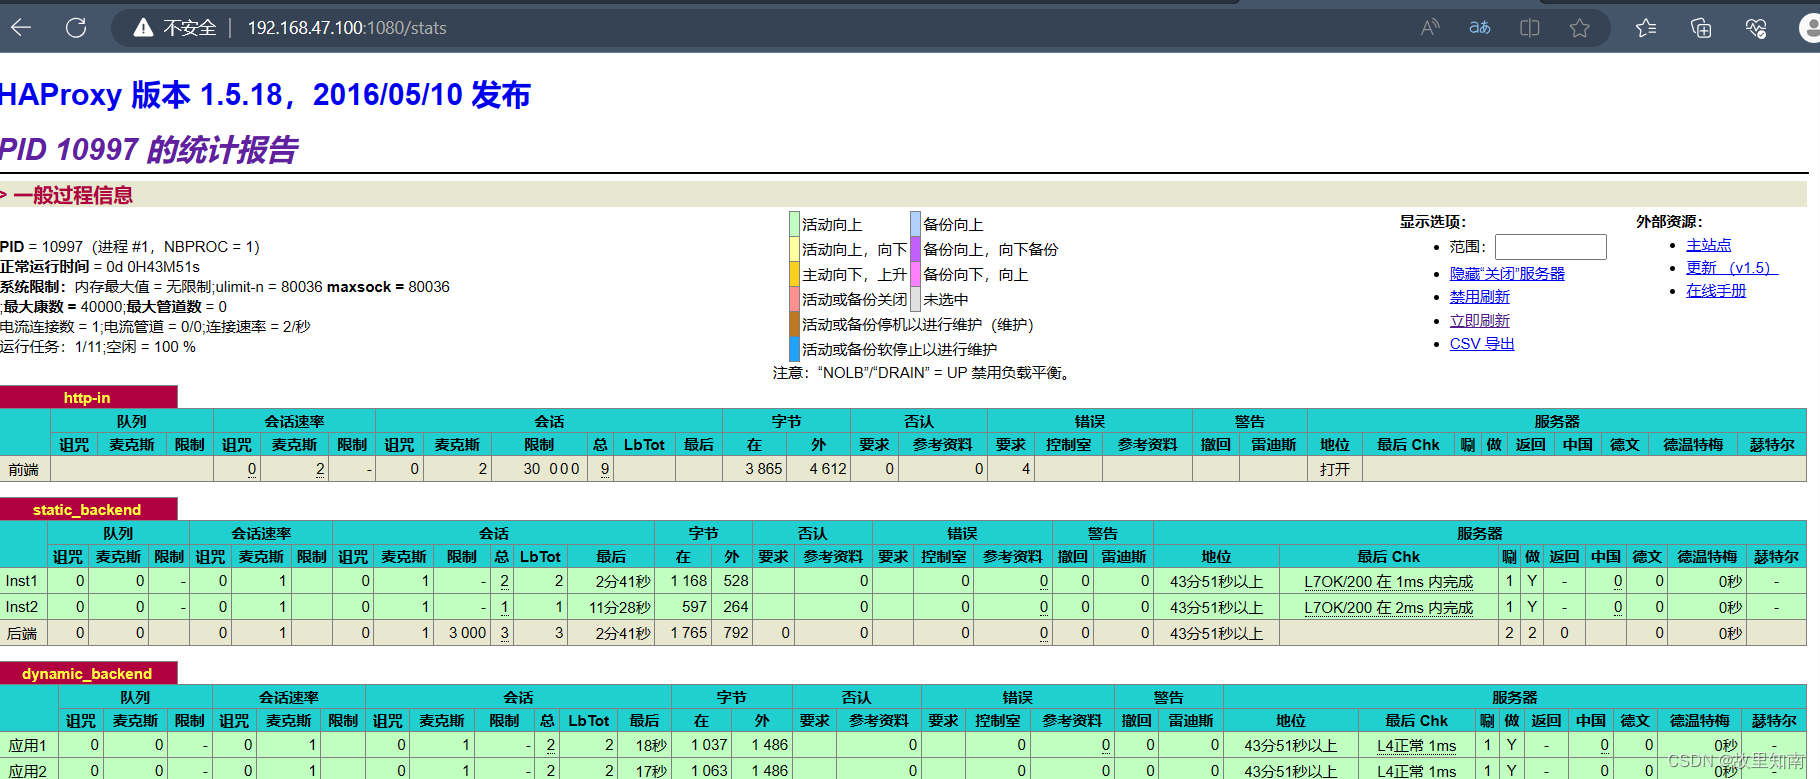The image size is (1820, 779).
Task: Add page to favorites star icon
Action: tap(1579, 28)
